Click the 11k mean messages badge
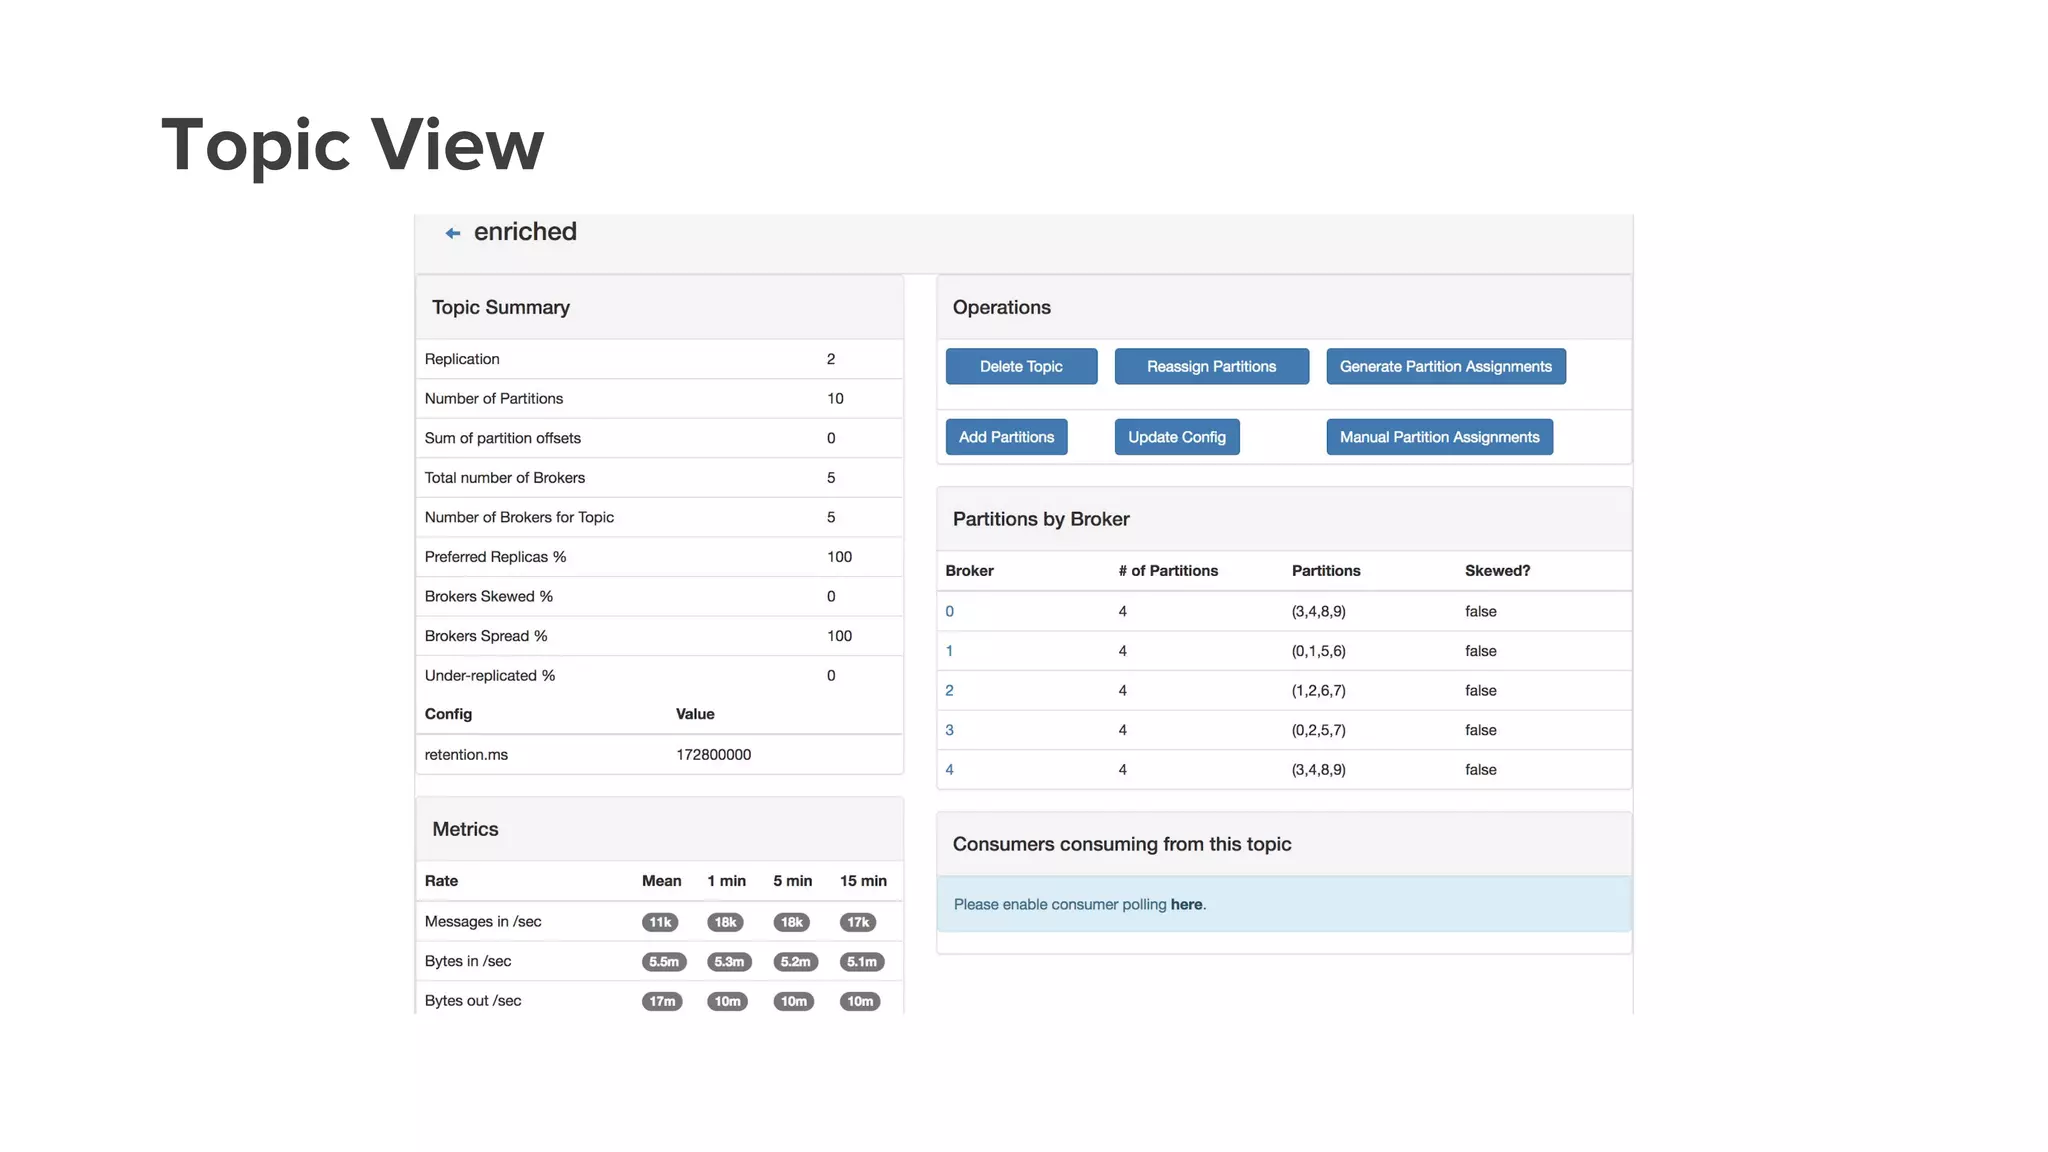This screenshot has height=1152, width=2048. coord(660,922)
